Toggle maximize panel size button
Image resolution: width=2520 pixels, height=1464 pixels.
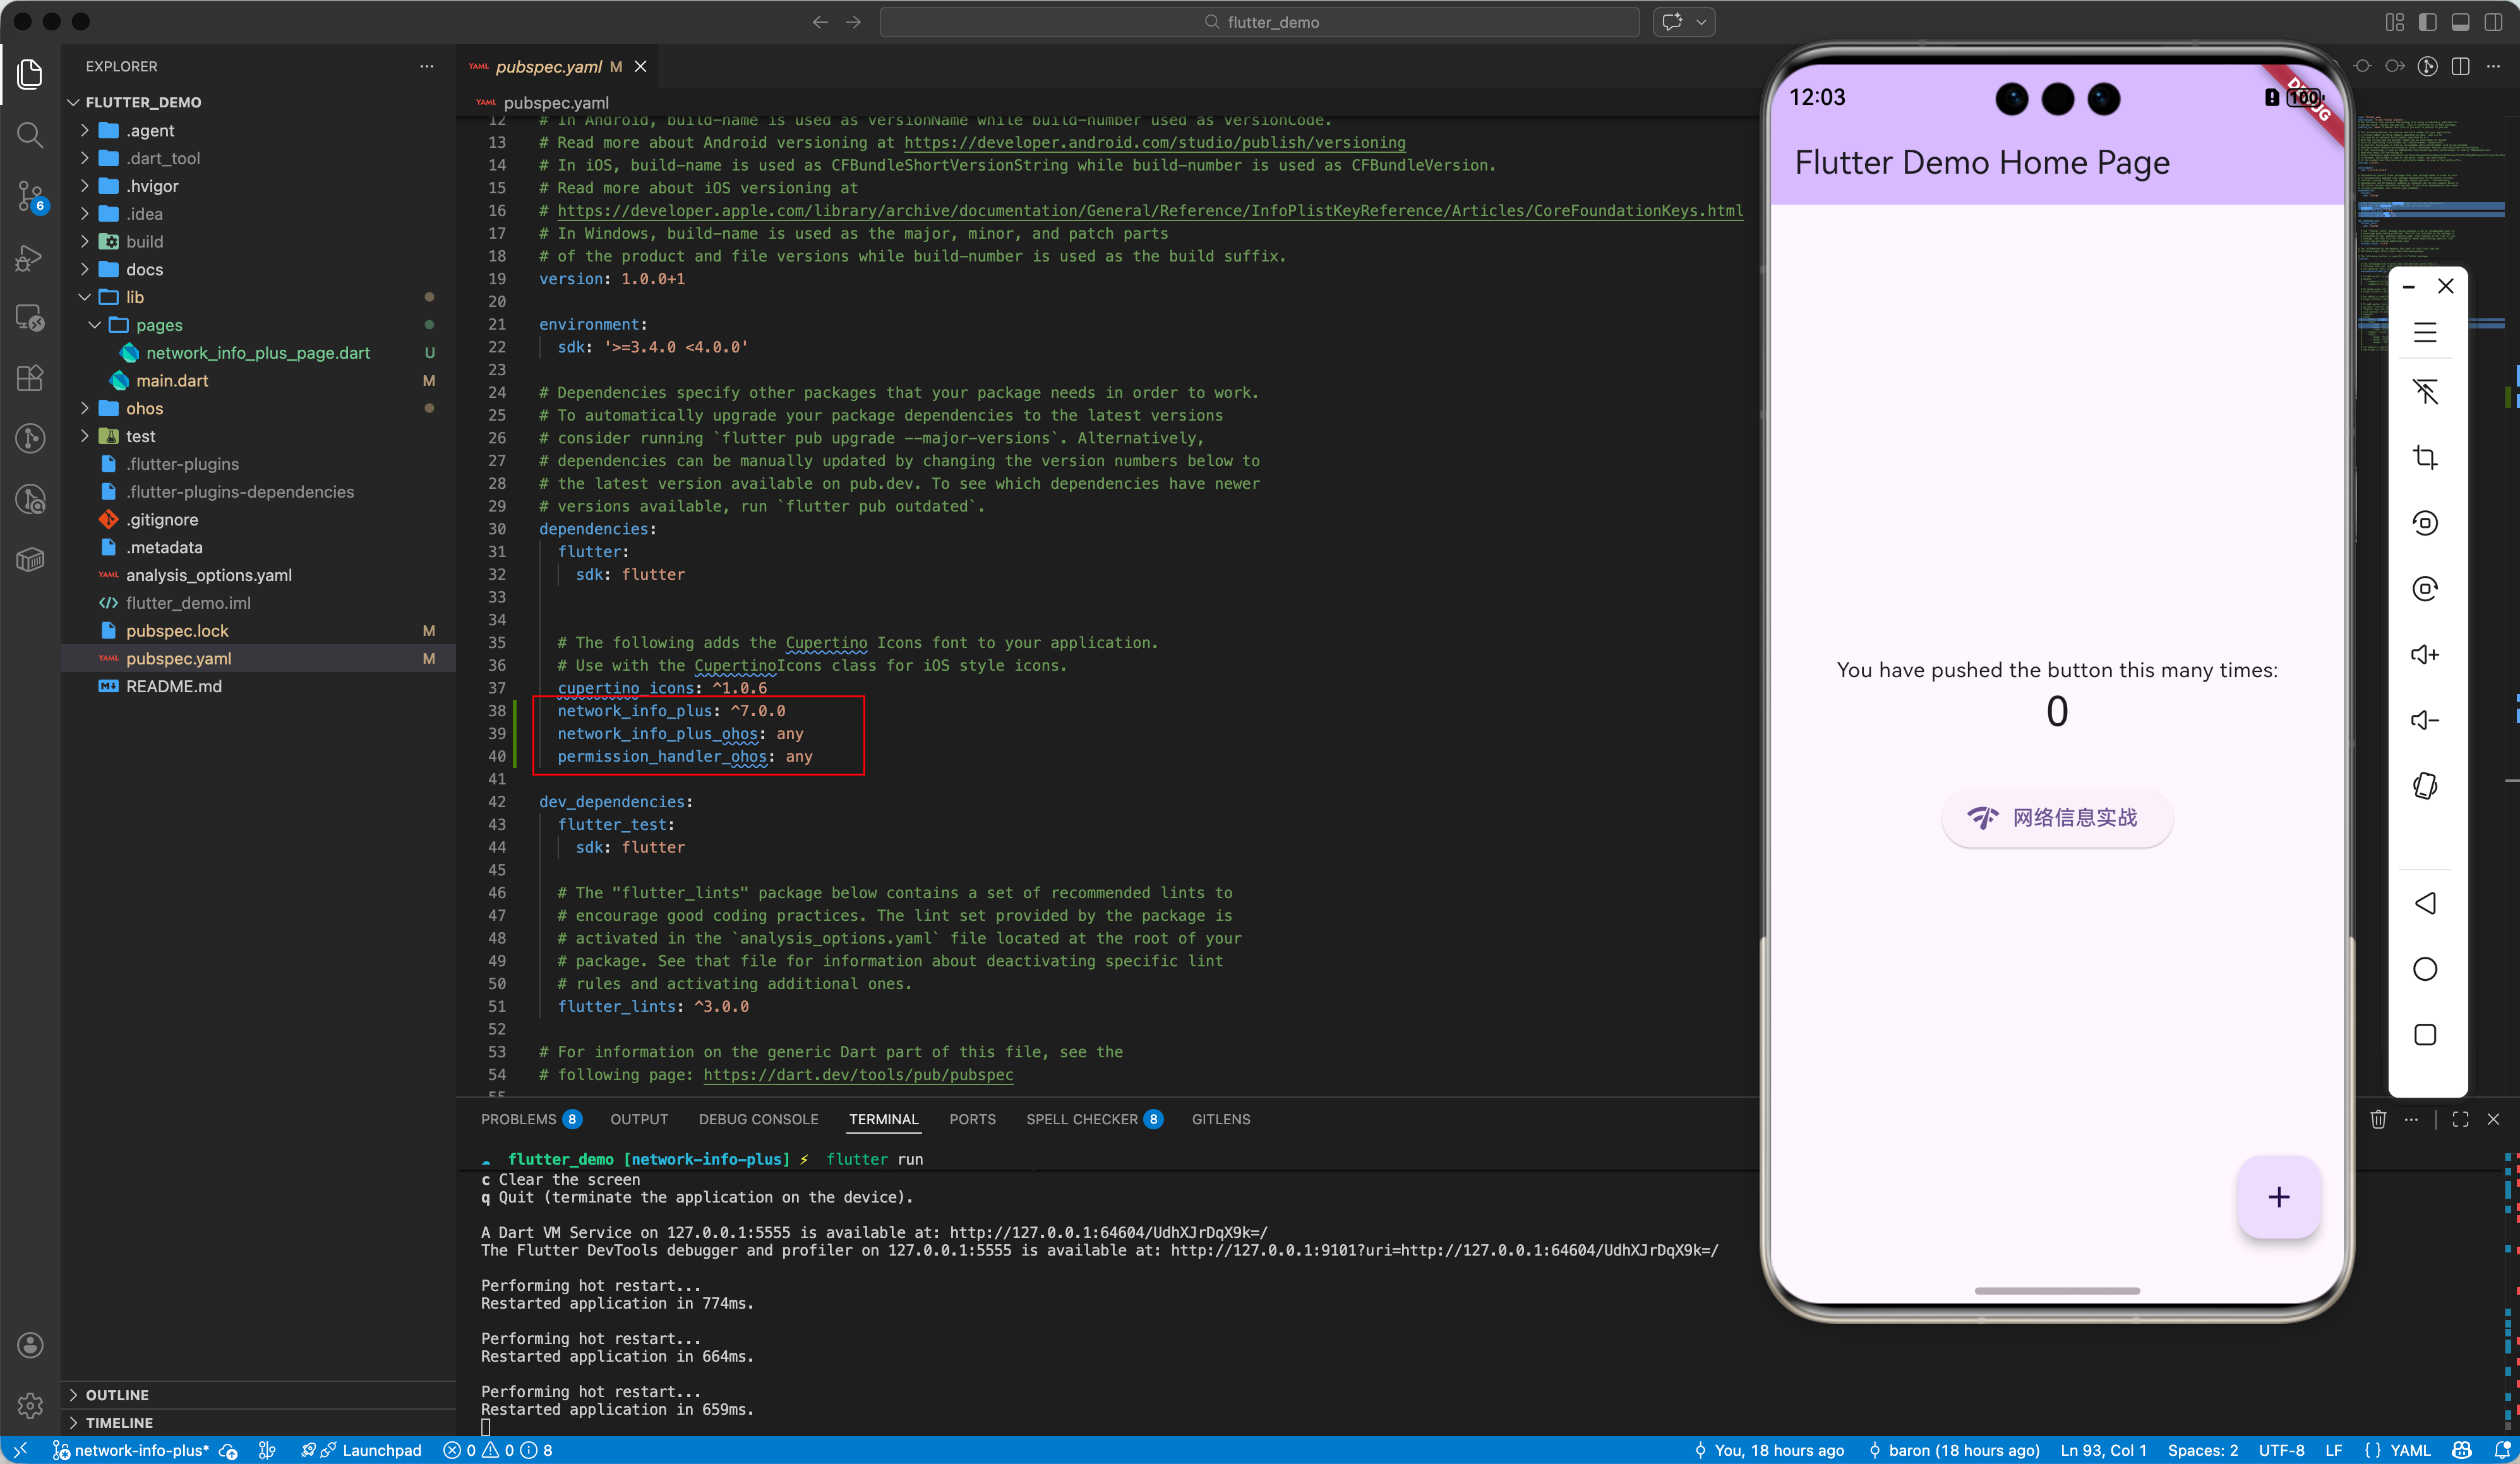click(x=2461, y=1119)
